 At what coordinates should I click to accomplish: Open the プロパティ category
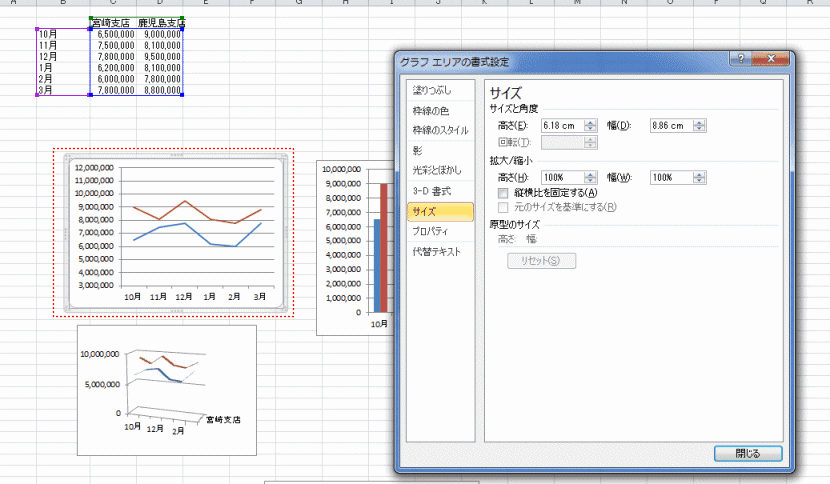[433, 231]
